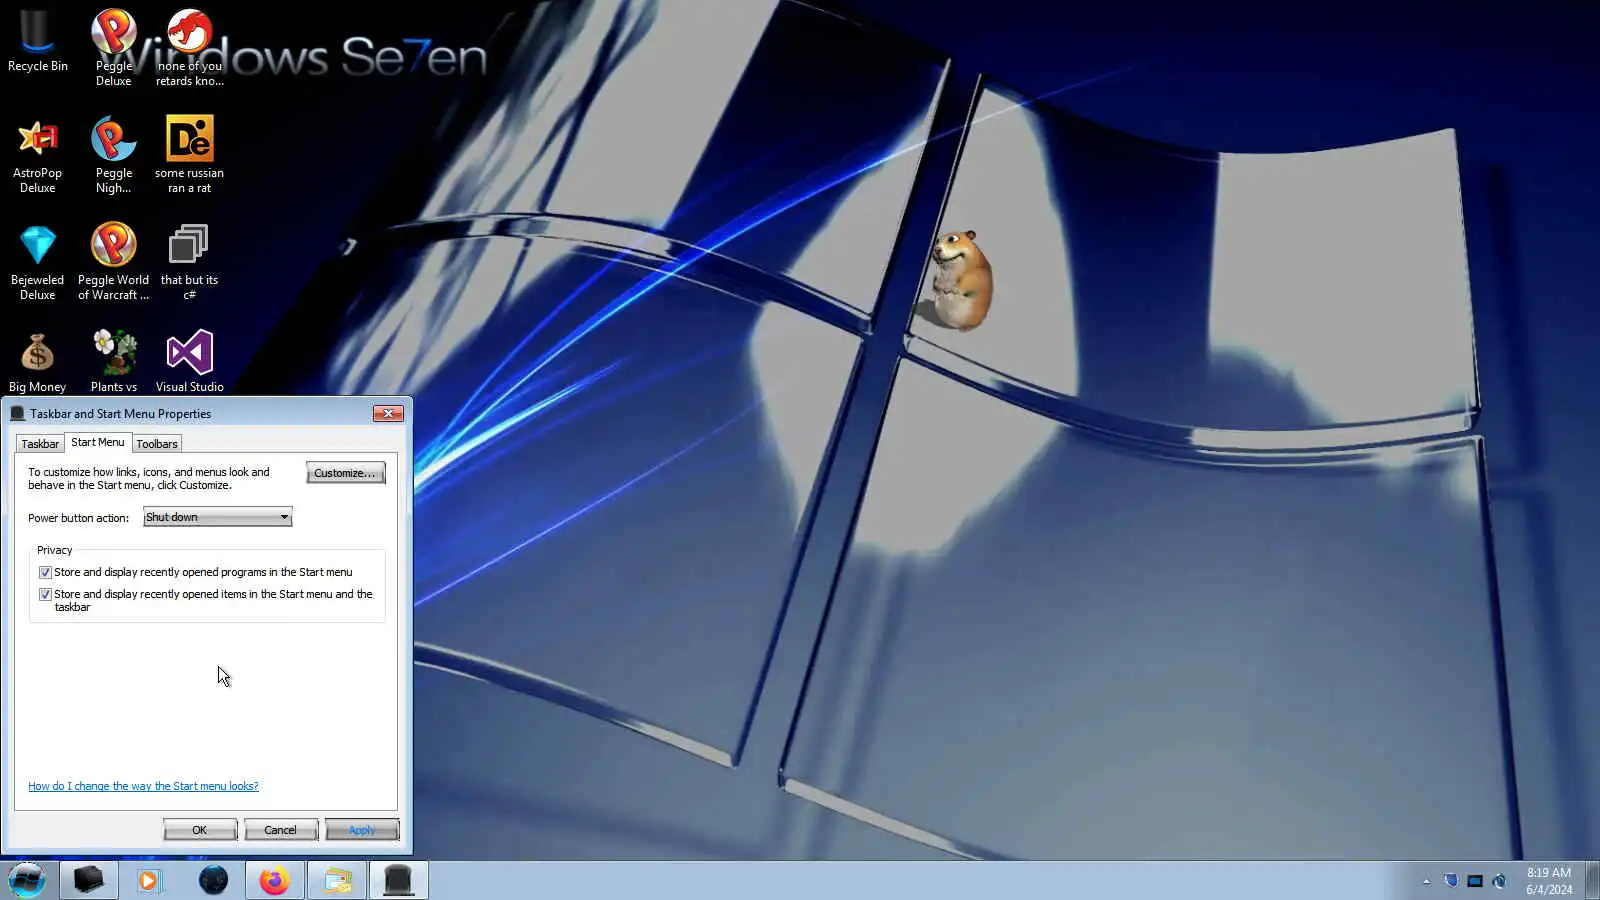Select the Peggle Nights desktop icon
Viewport: 1600px width, 900px height.
click(114, 155)
